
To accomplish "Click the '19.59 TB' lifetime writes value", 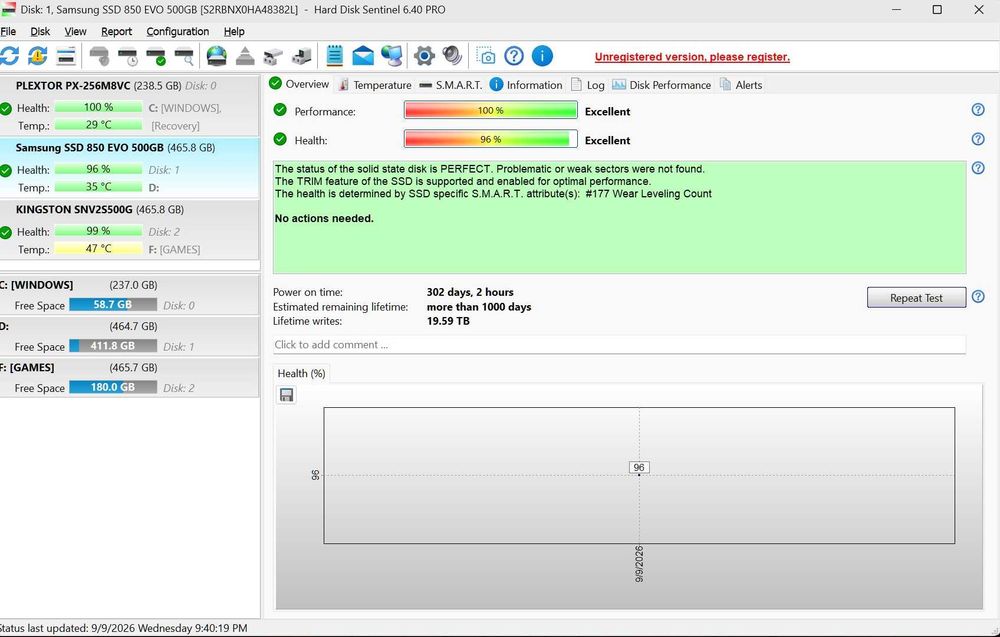I will pyautogui.click(x=448, y=321).
